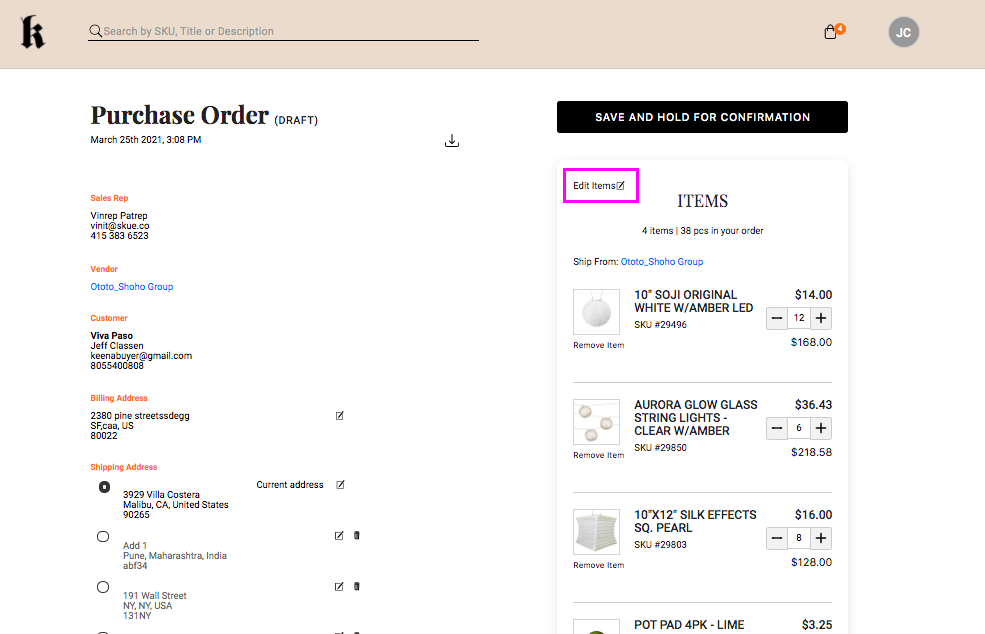Viewport: 985px width, 634px height.
Task: Choose the Add 1 Pune address option
Action: click(x=103, y=536)
